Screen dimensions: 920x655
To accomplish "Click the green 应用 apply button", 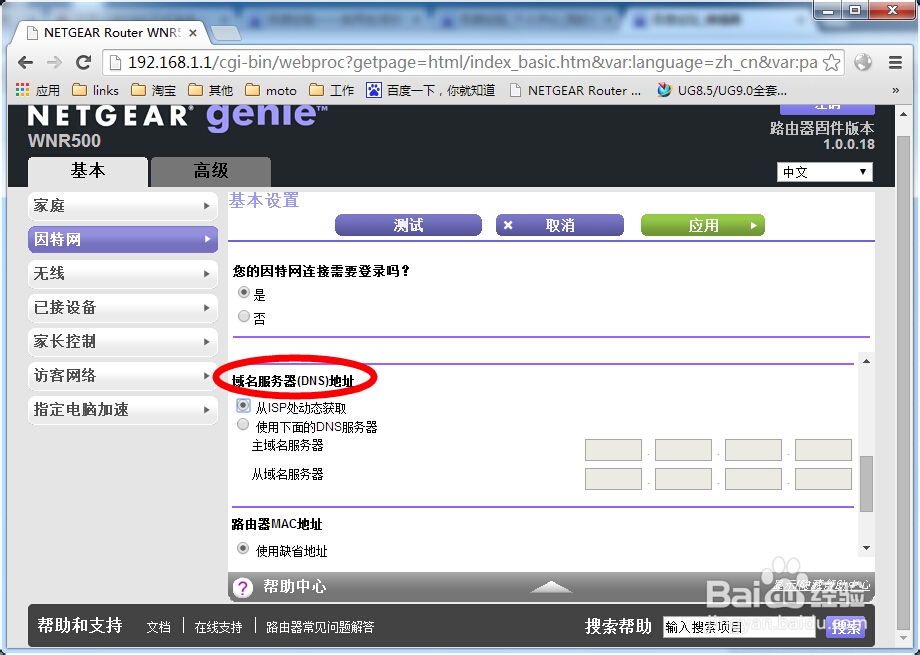I will coord(702,225).
